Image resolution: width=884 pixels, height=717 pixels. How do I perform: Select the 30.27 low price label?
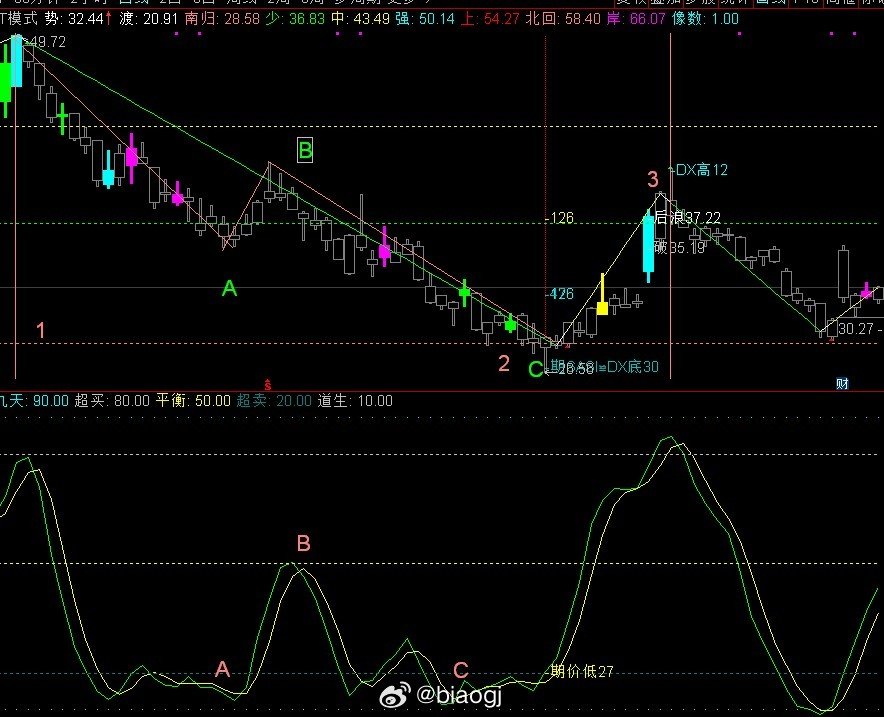click(x=855, y=328)
